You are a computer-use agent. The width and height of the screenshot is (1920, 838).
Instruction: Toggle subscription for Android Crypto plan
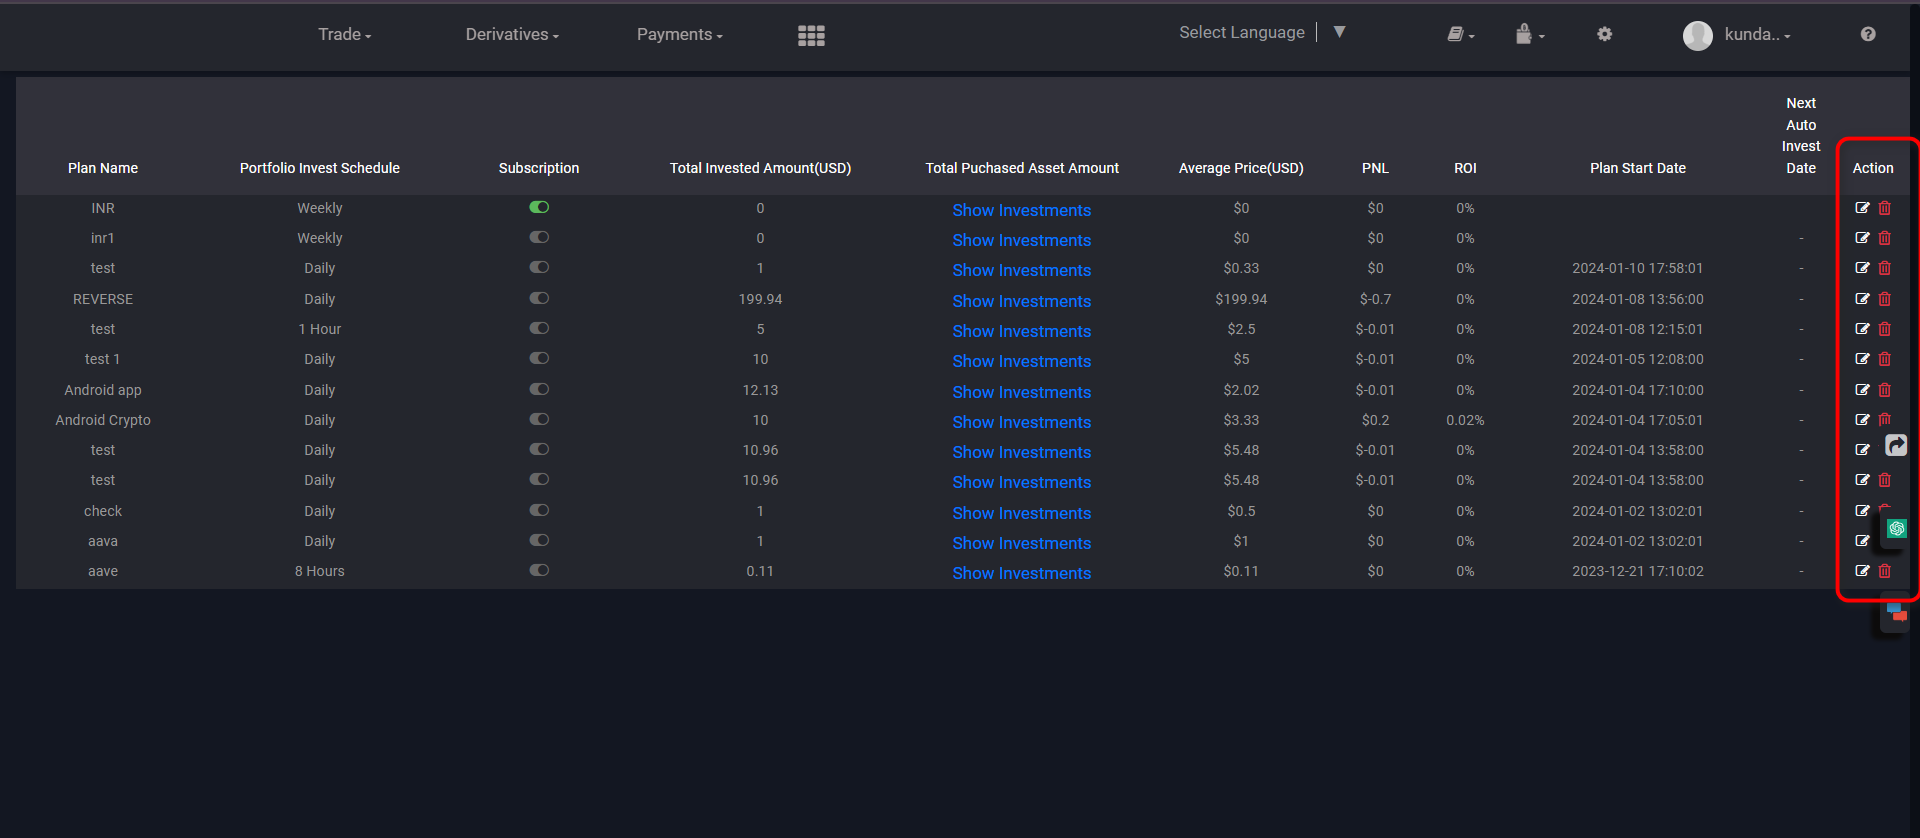(539, 419)
